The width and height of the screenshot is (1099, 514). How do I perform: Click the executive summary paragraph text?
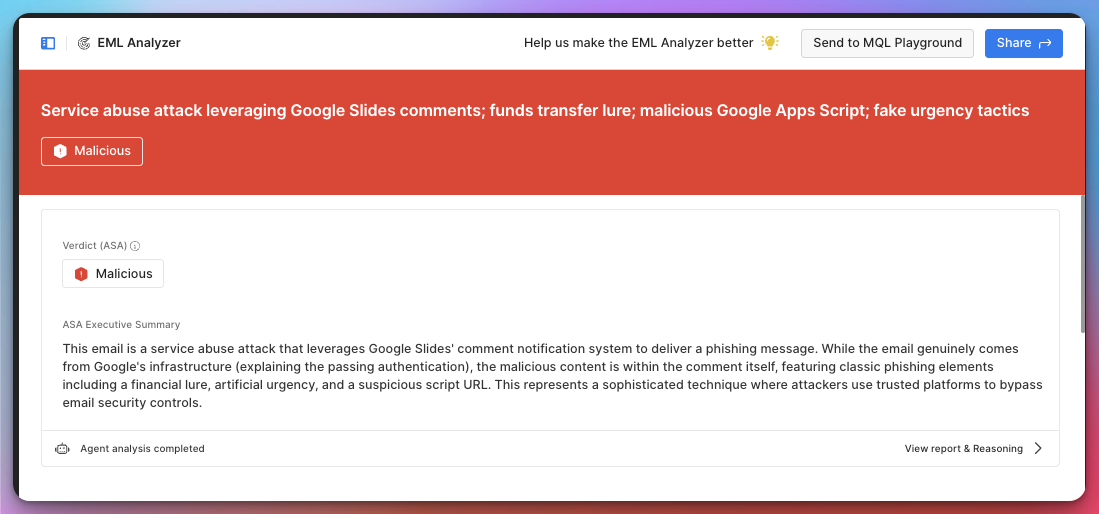tap(552, 376)
